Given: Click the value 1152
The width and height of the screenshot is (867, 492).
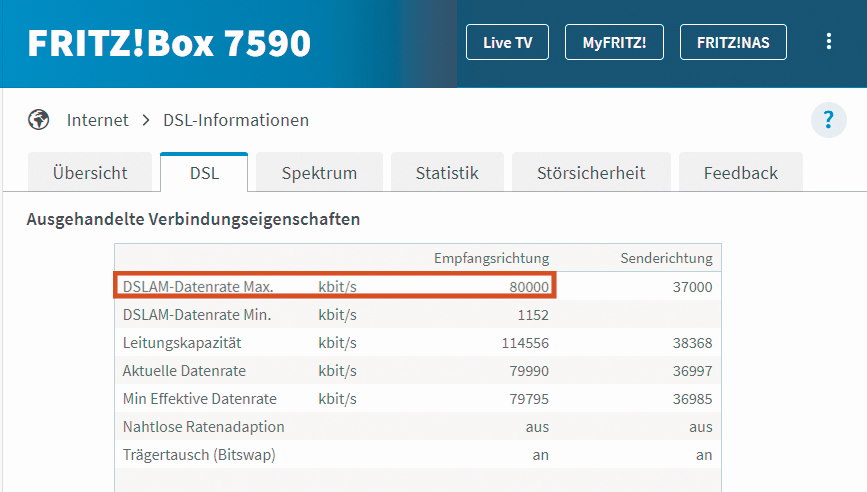Looking at the screenshot, I should point(533,315).
